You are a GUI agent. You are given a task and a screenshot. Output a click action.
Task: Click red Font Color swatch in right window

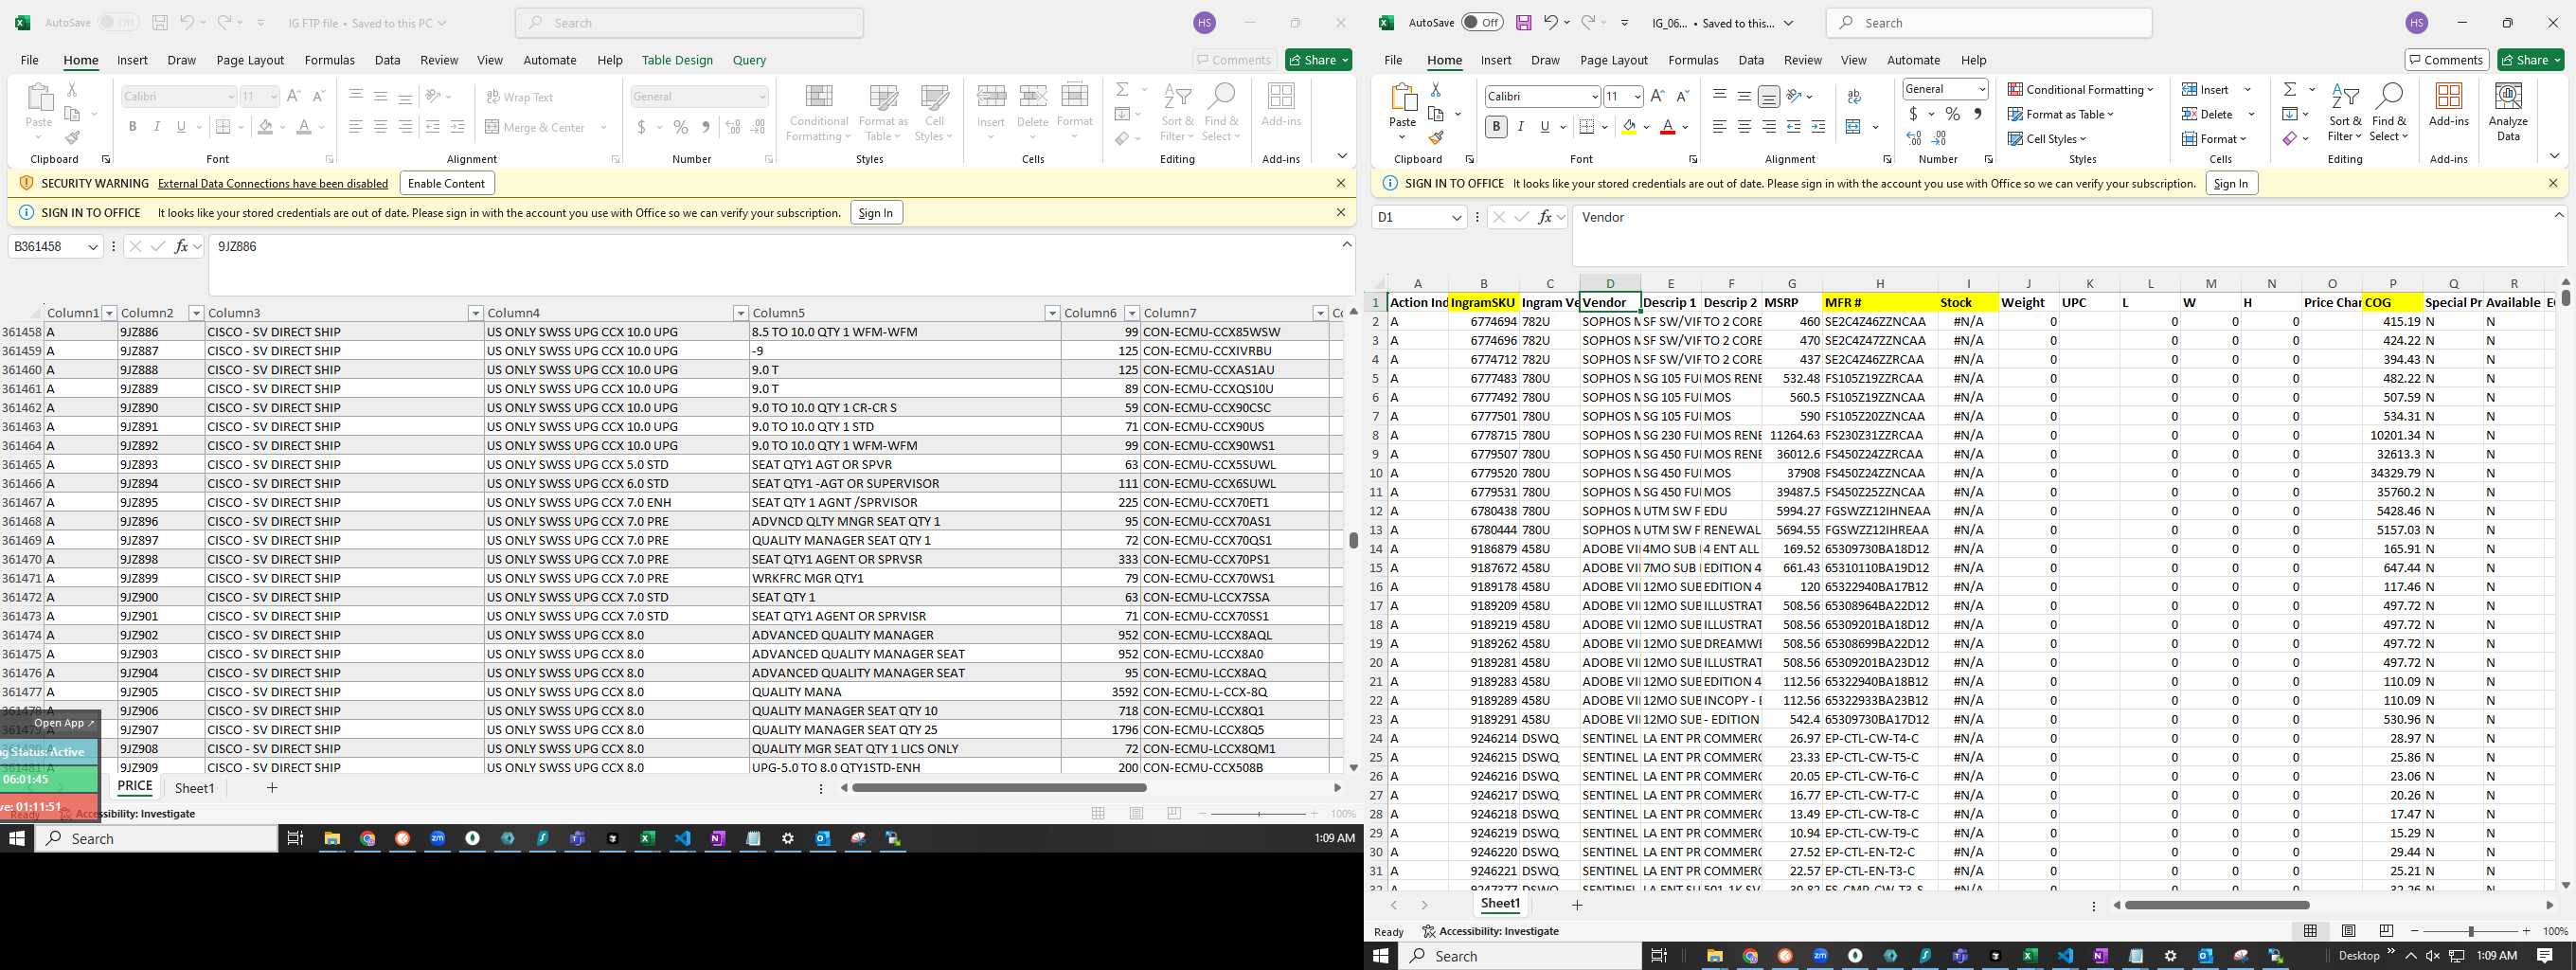click(x=1667, y=127)
